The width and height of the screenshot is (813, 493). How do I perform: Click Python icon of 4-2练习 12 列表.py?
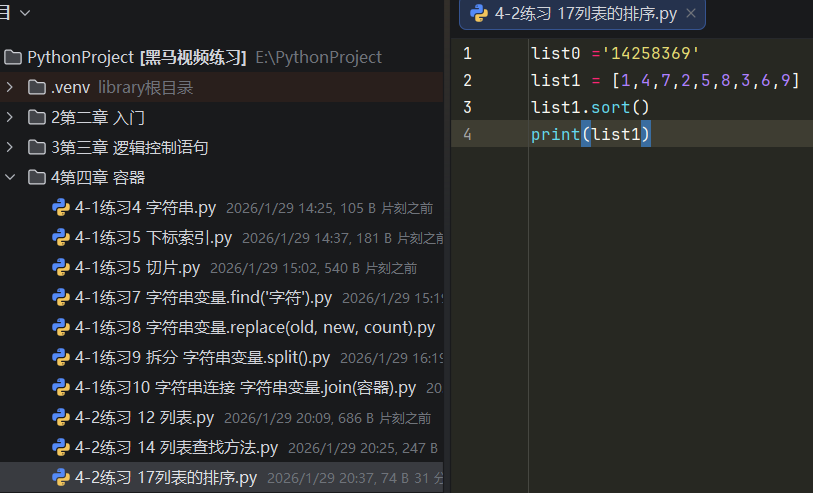[x=61, y=418]
